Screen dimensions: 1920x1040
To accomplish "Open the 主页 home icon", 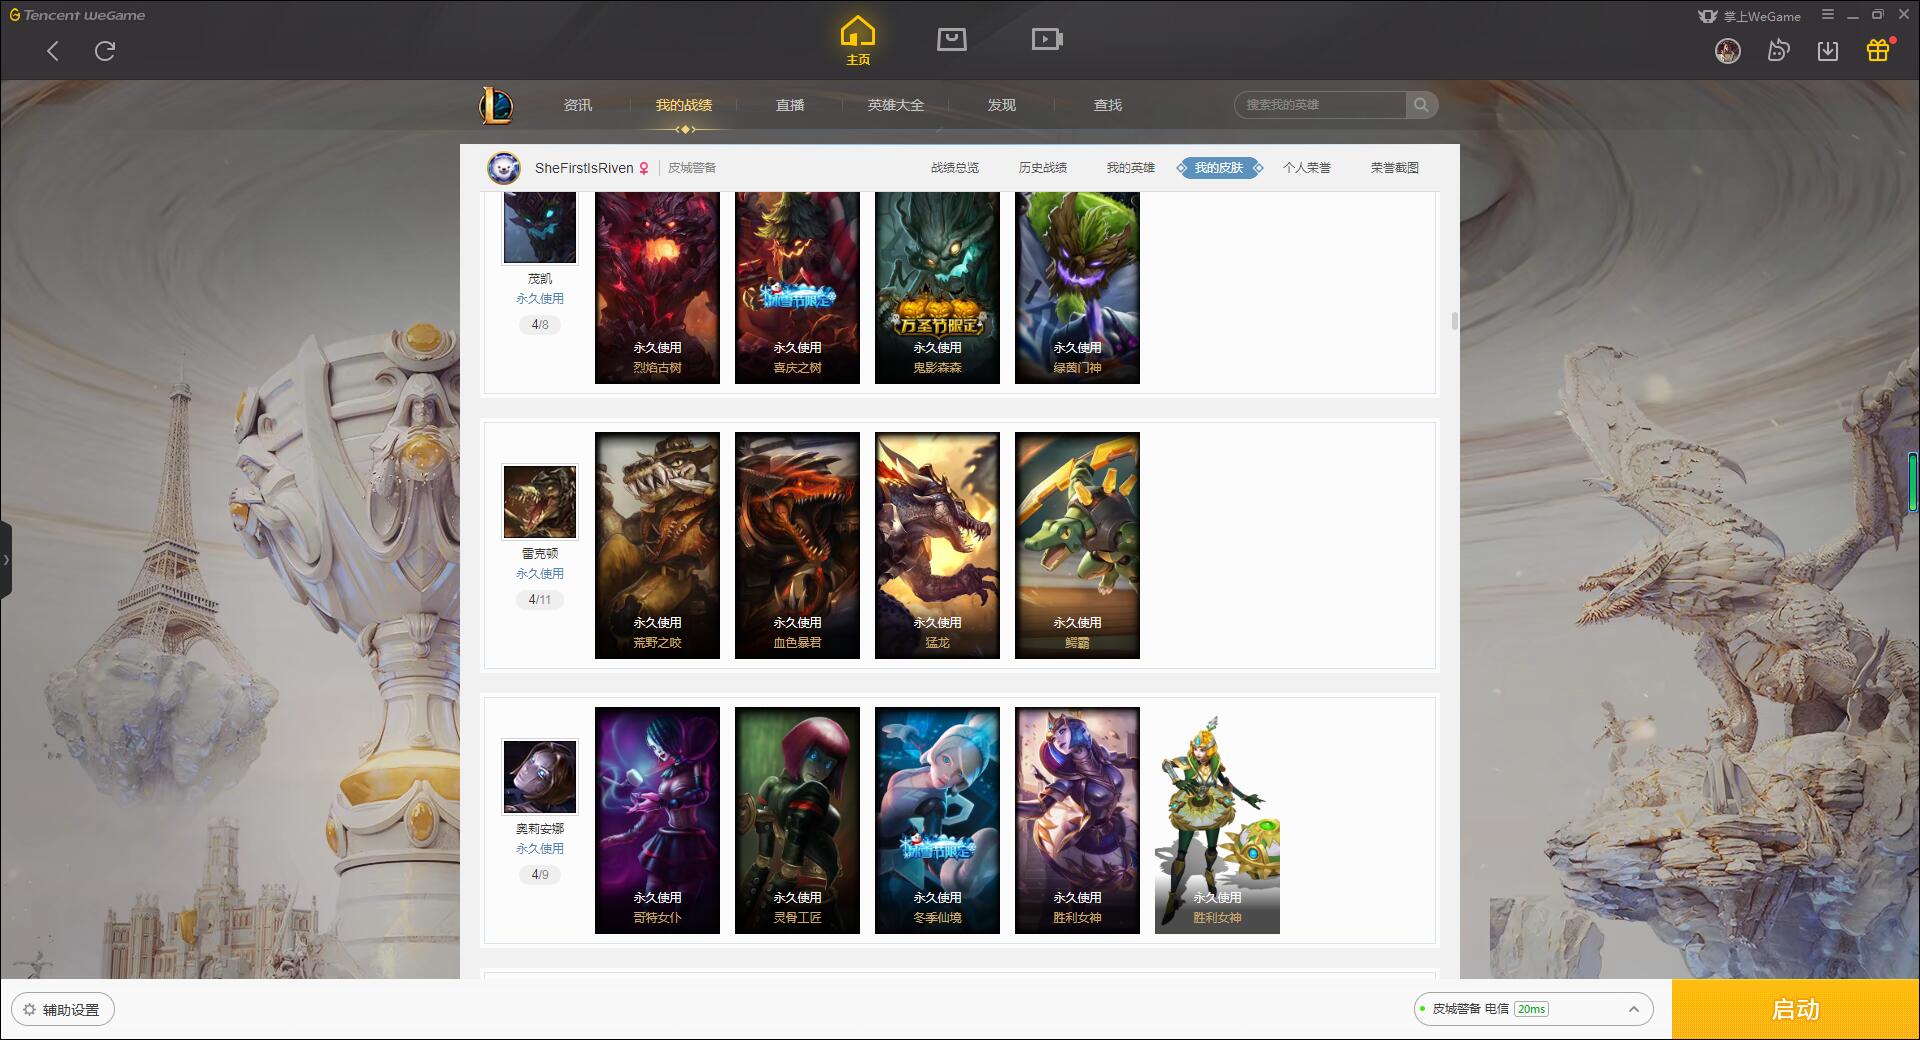I will point(858,41).
